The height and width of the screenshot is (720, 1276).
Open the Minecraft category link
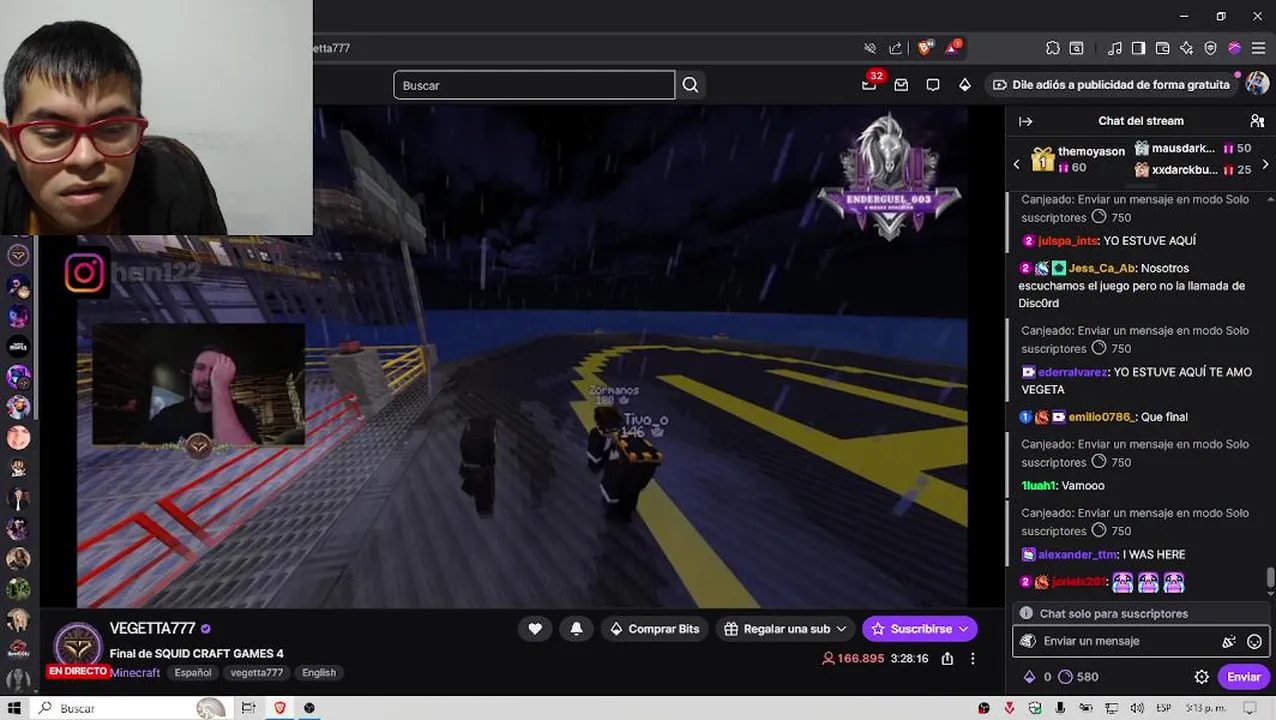tap(135, 673)
